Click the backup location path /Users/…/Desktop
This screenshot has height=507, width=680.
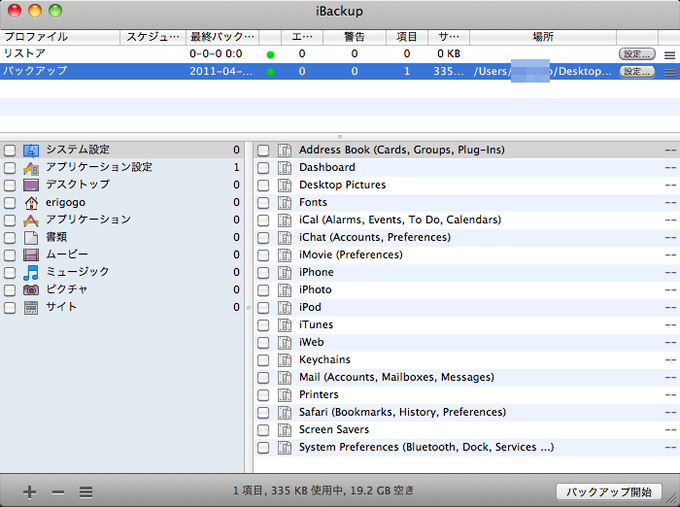point(543,72)
